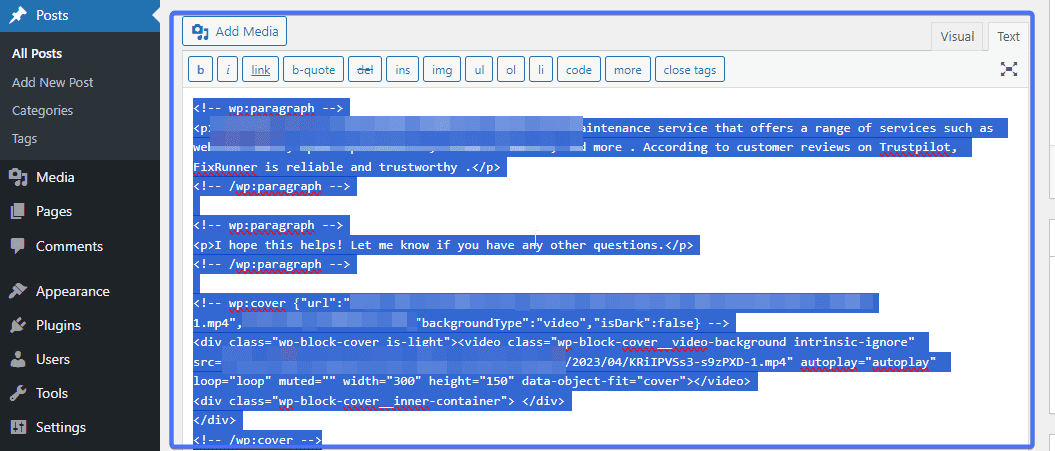Image resolution: width=1055 pixels, height=451 pixels.
Task: Click the Plugins plug icon
Action: point(17,325)
